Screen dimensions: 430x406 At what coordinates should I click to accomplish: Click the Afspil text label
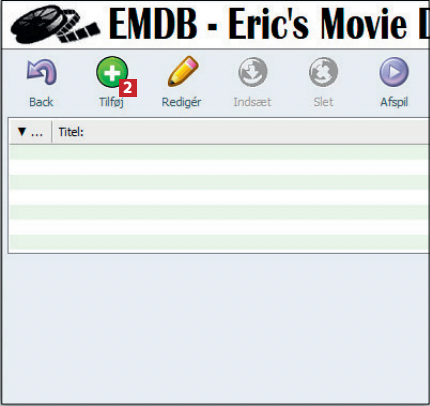coord(394,102)
